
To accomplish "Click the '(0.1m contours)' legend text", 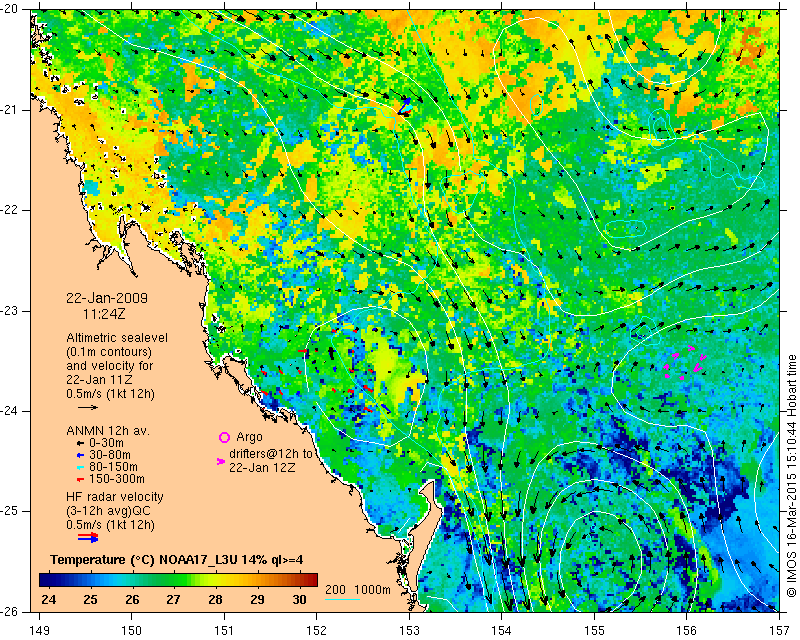I will pyautogui.click(x=109, y=352).
